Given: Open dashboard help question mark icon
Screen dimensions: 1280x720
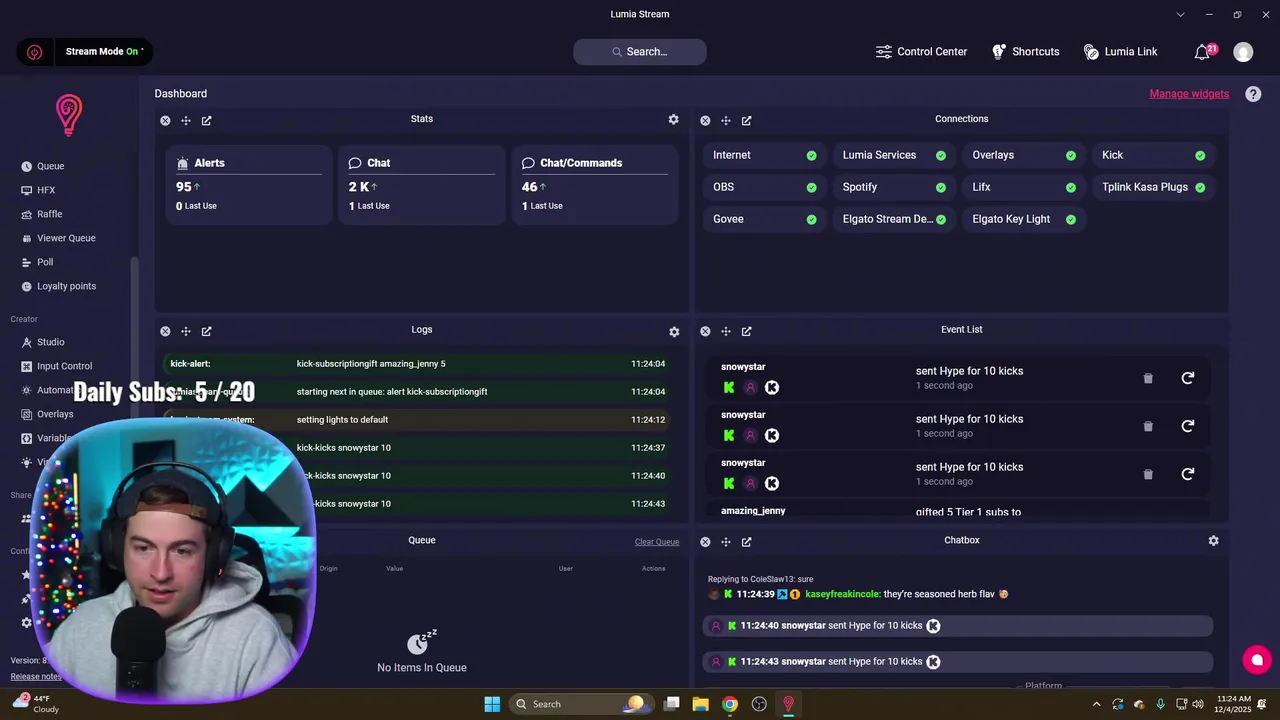Looking at the screenshot, I should click(x=1253, y=94).
